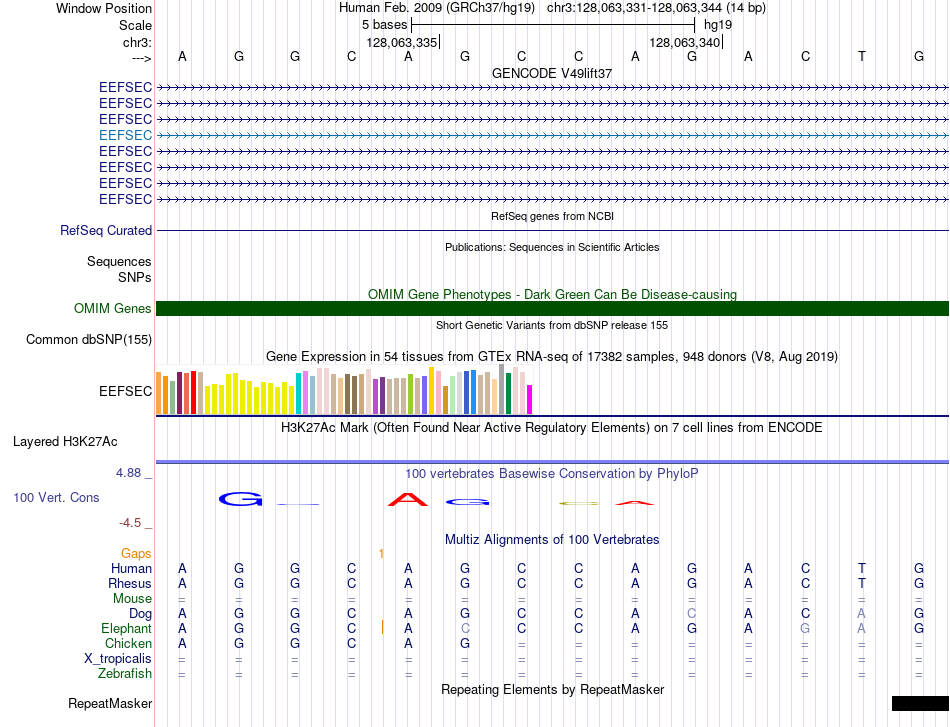The width and height of the screenshot is (950, 727).
Task: Select the Chicken species alignment label
Action: coord(128,643)
